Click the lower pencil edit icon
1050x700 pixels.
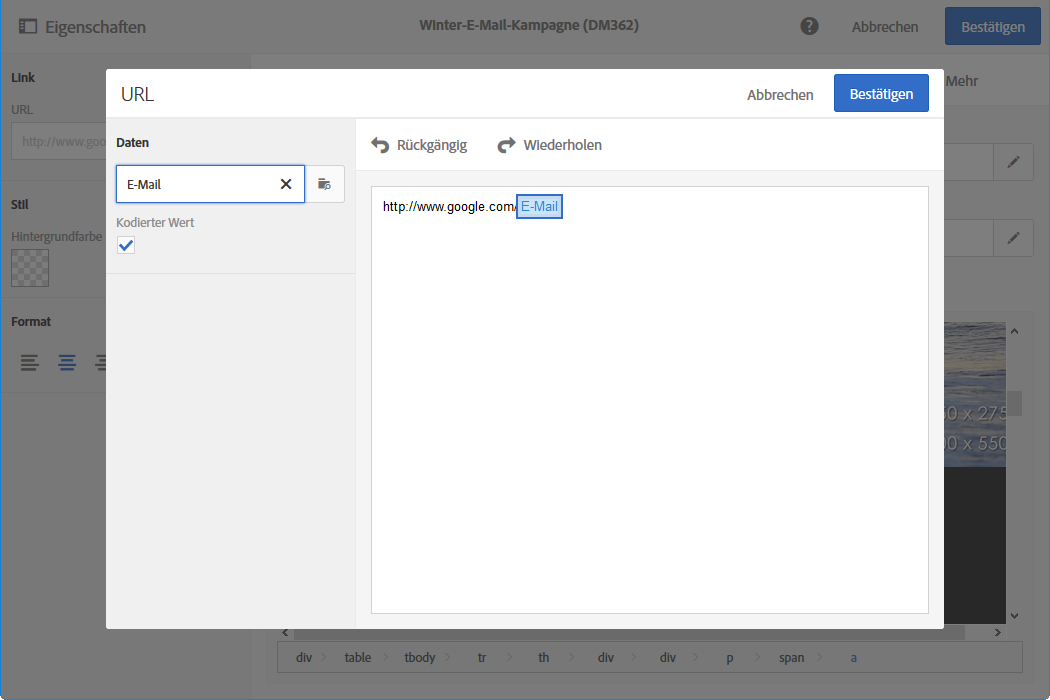point(1013,238)
